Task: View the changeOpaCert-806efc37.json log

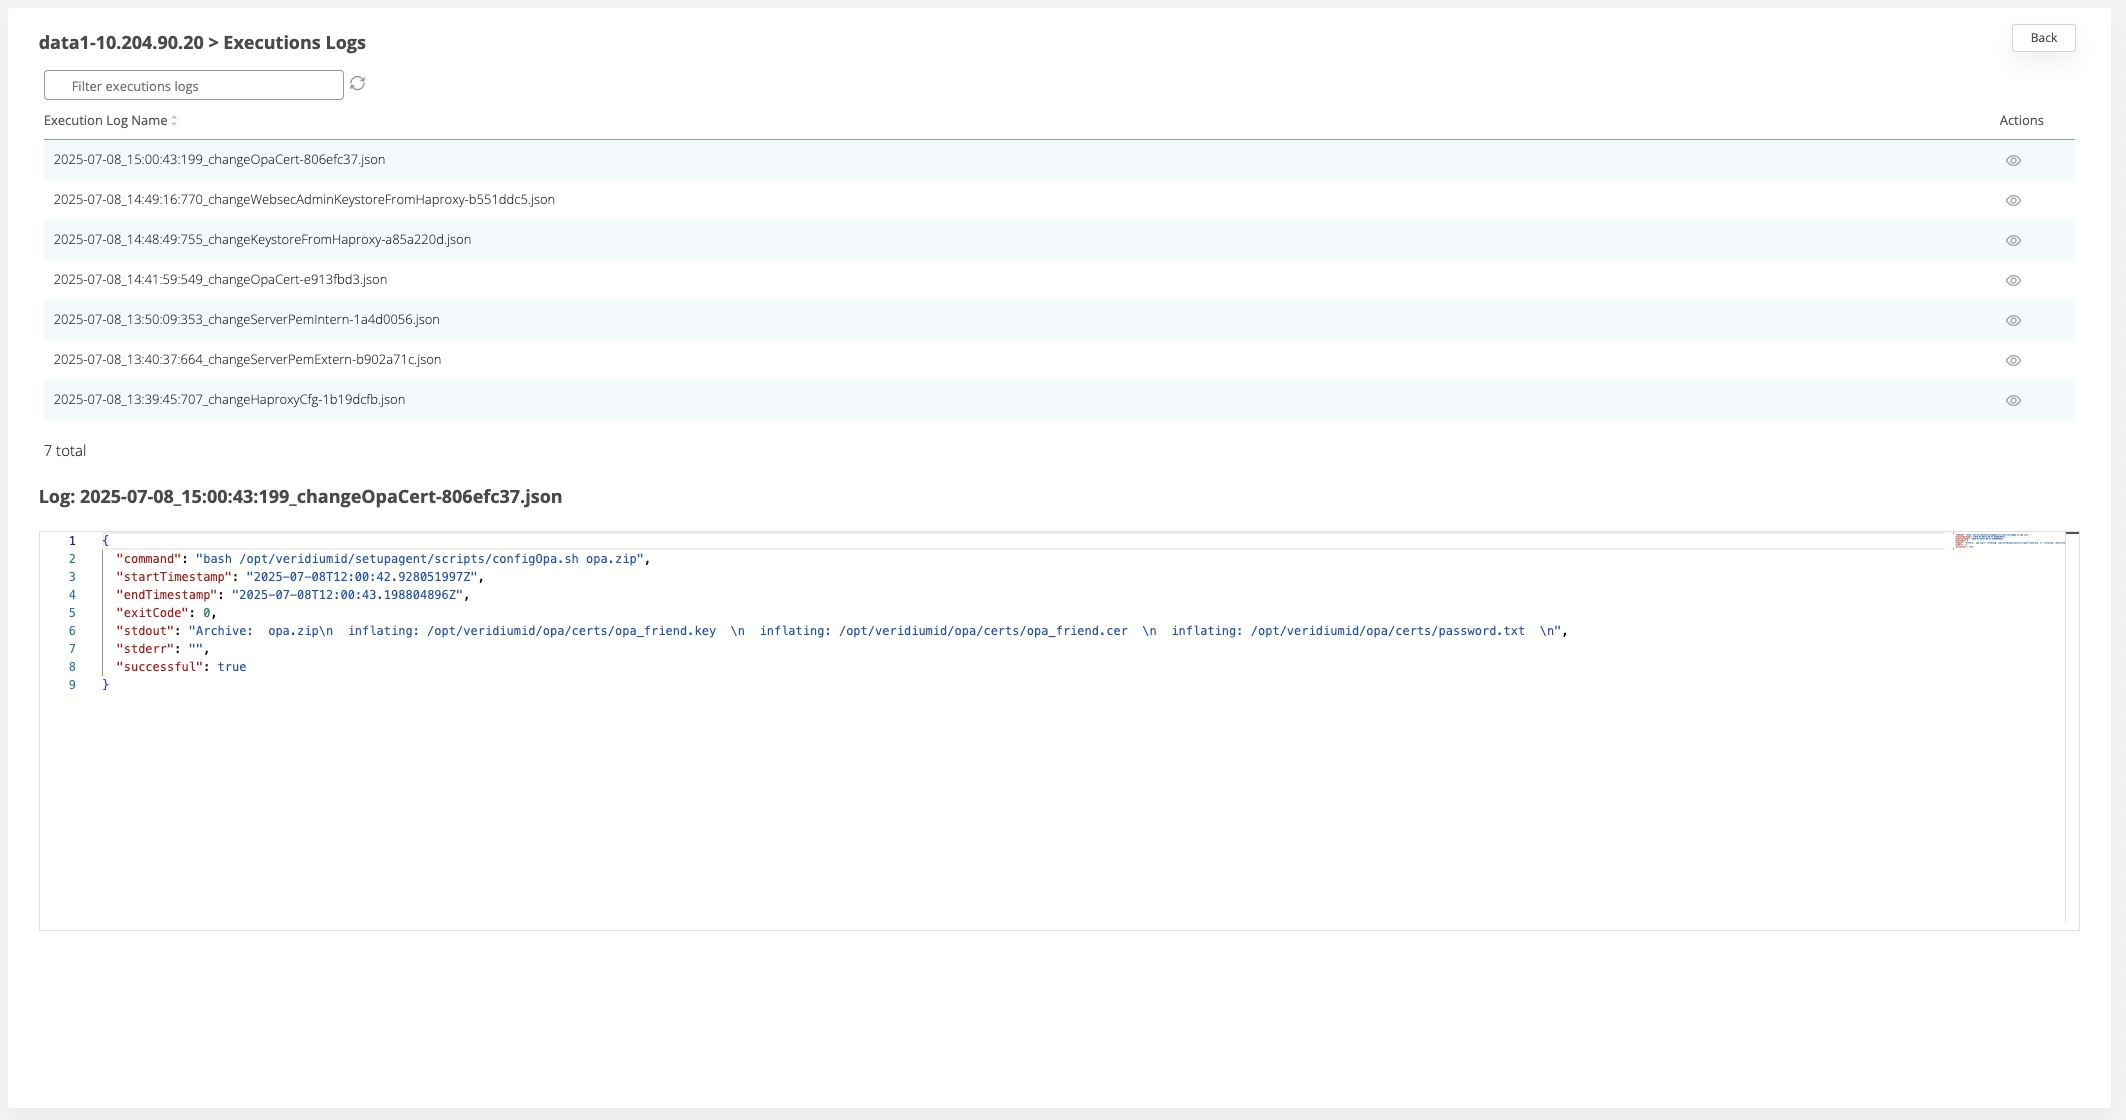Action: pos(2013,160)
